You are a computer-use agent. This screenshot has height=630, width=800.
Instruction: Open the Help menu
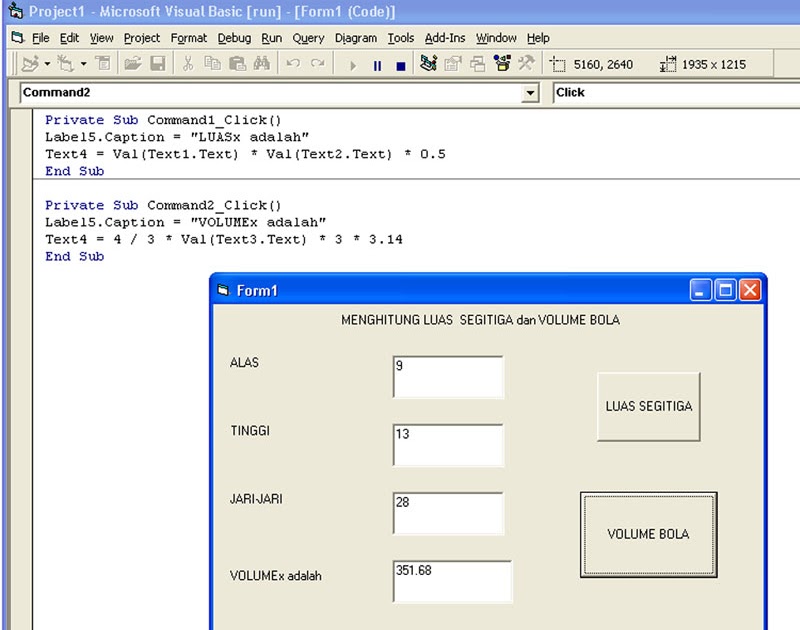[538, 38]
